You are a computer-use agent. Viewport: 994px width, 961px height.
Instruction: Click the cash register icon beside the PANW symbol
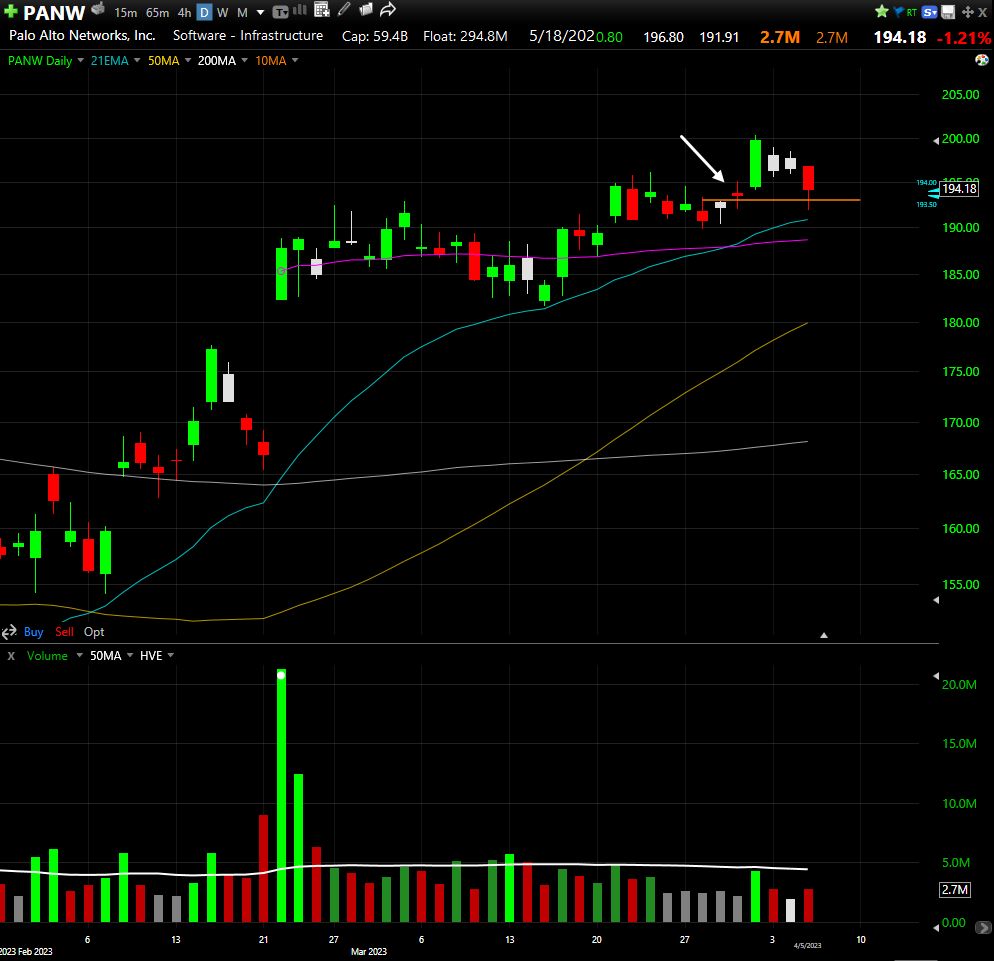click(x=98, y=9)
